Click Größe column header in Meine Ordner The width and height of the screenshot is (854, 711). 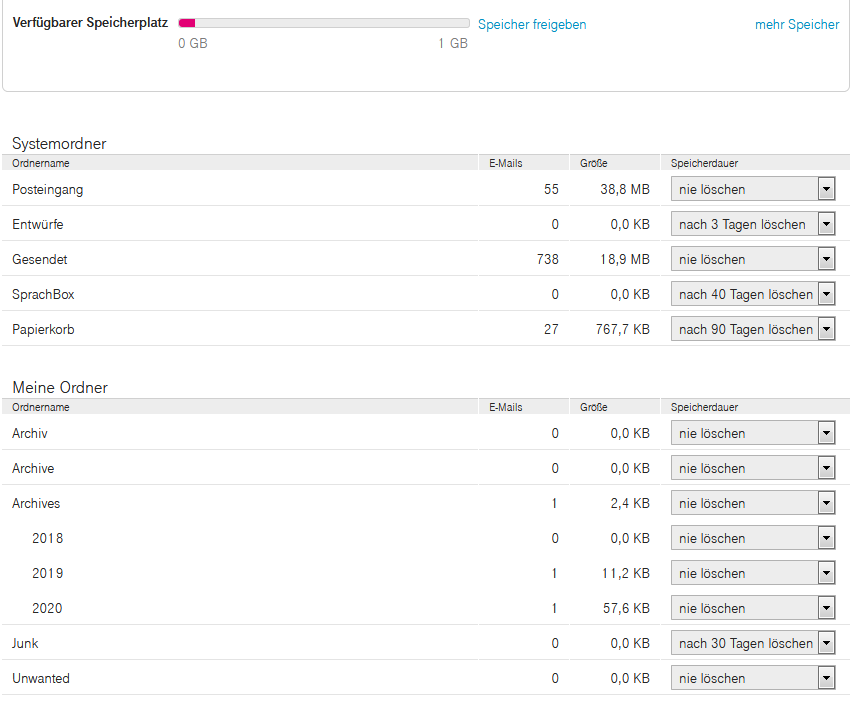coord(594,408)
